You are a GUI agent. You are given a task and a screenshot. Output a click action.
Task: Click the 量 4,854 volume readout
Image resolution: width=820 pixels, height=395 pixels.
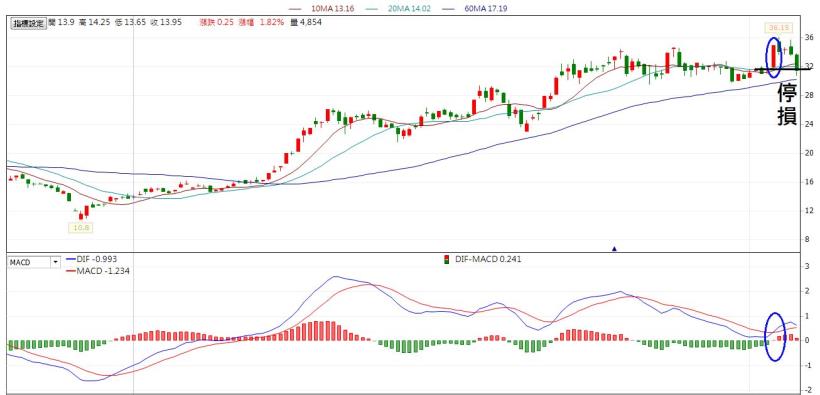306,22
